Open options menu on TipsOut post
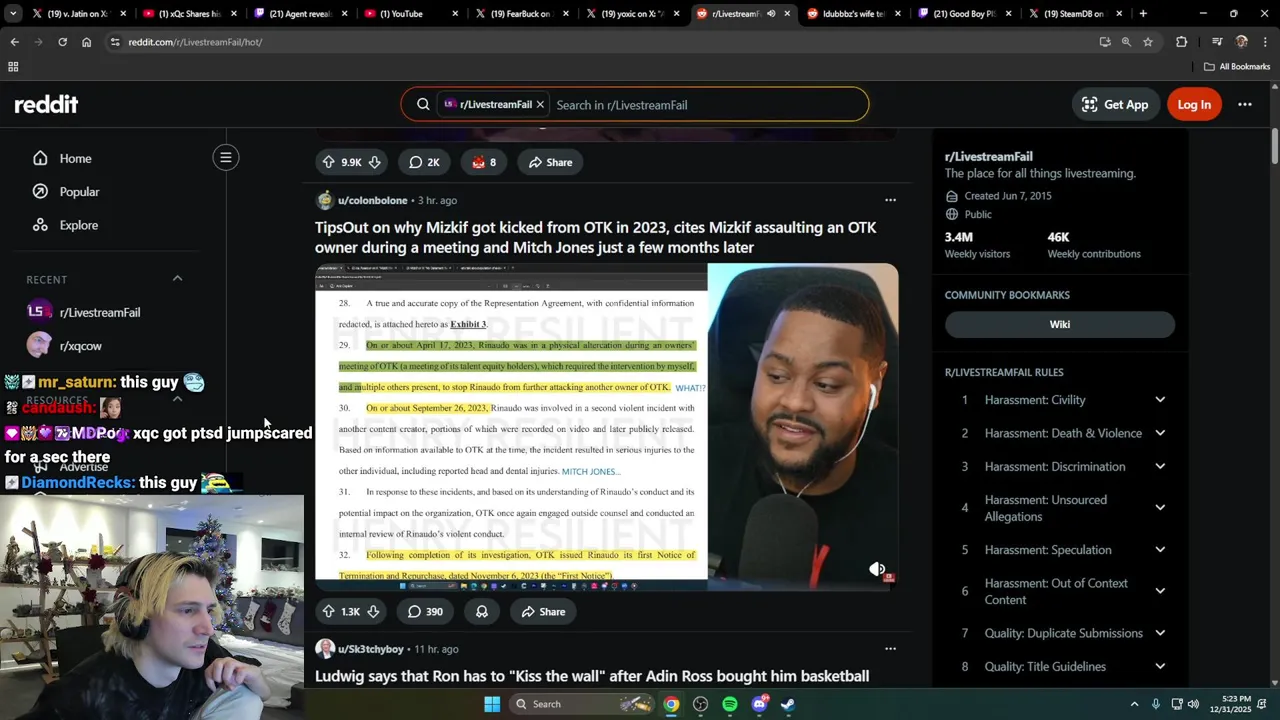The image size is (1280, 720). (x=890, y=200)
